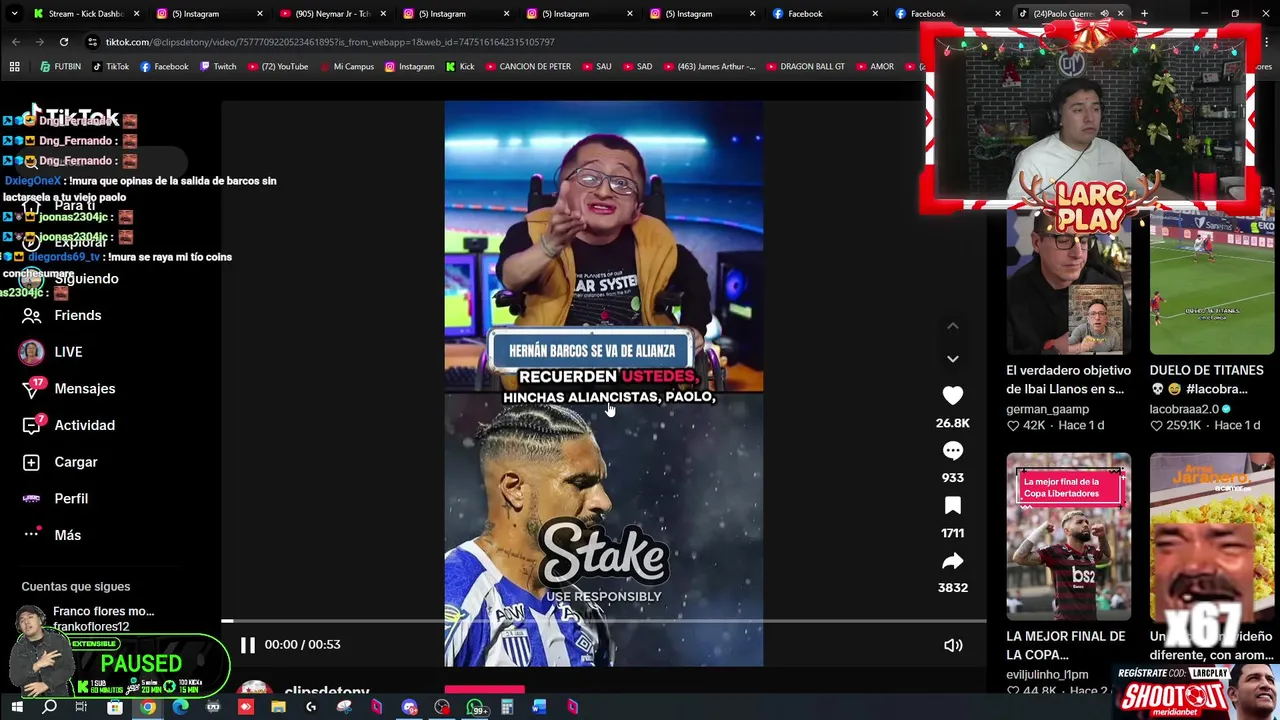This screenshot has width=1280, height=720.
Task: Open Word from the taskbar
Action: pyautogui.click(x=540, y=707)
